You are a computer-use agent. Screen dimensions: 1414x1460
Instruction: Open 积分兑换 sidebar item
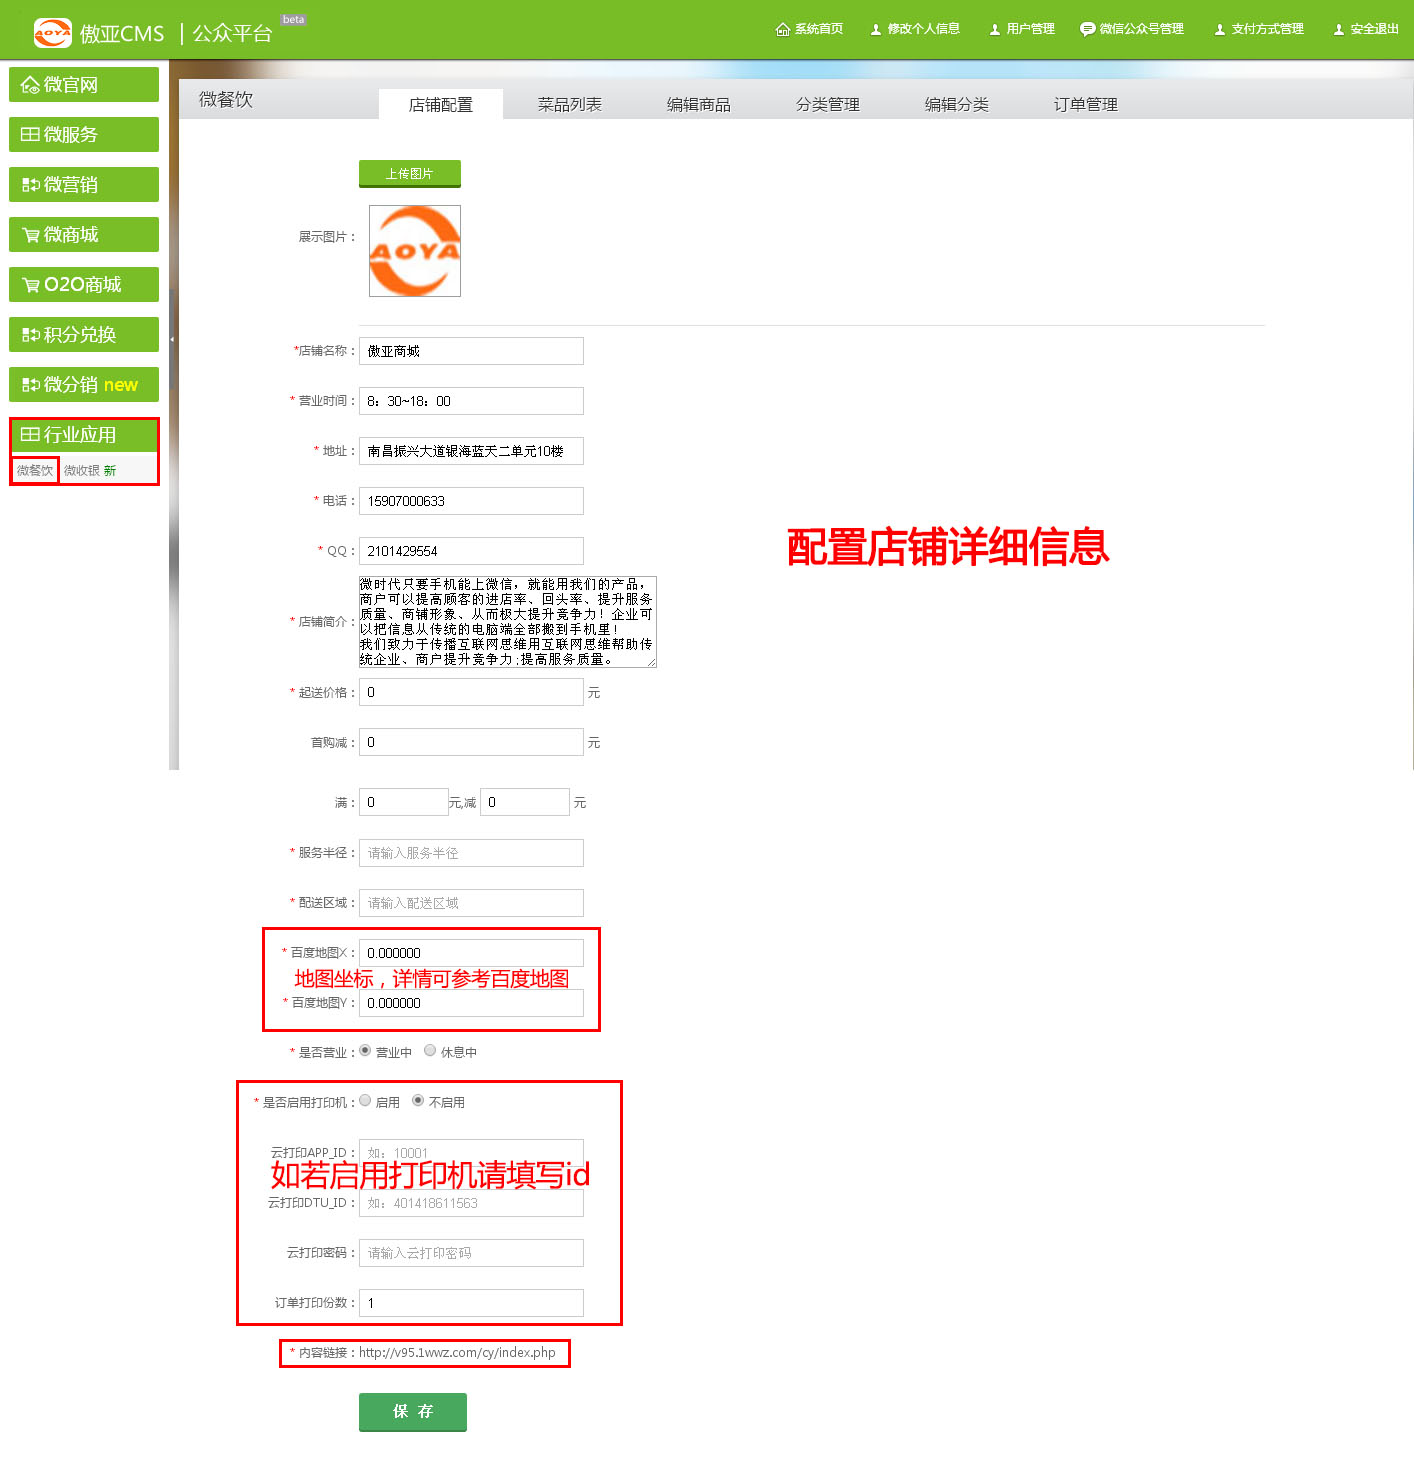point(84,335)
